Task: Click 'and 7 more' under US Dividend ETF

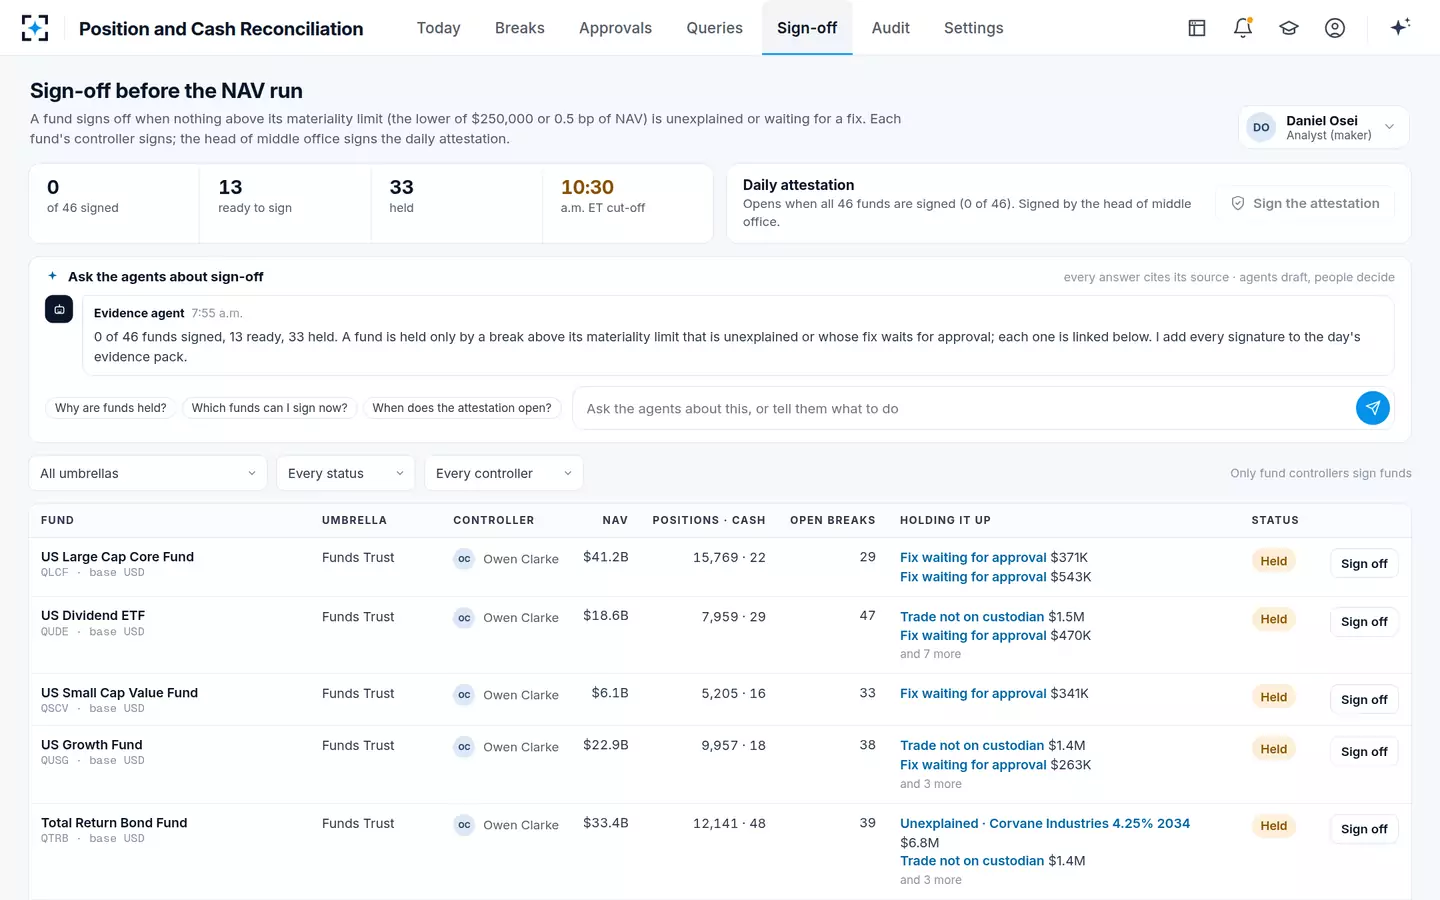Action: point(930,654)
